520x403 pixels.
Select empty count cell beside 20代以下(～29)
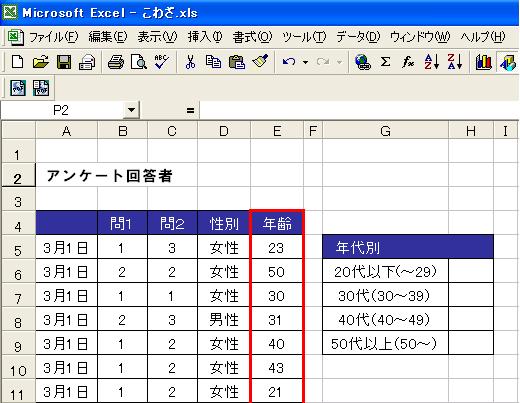click(471, 271)
